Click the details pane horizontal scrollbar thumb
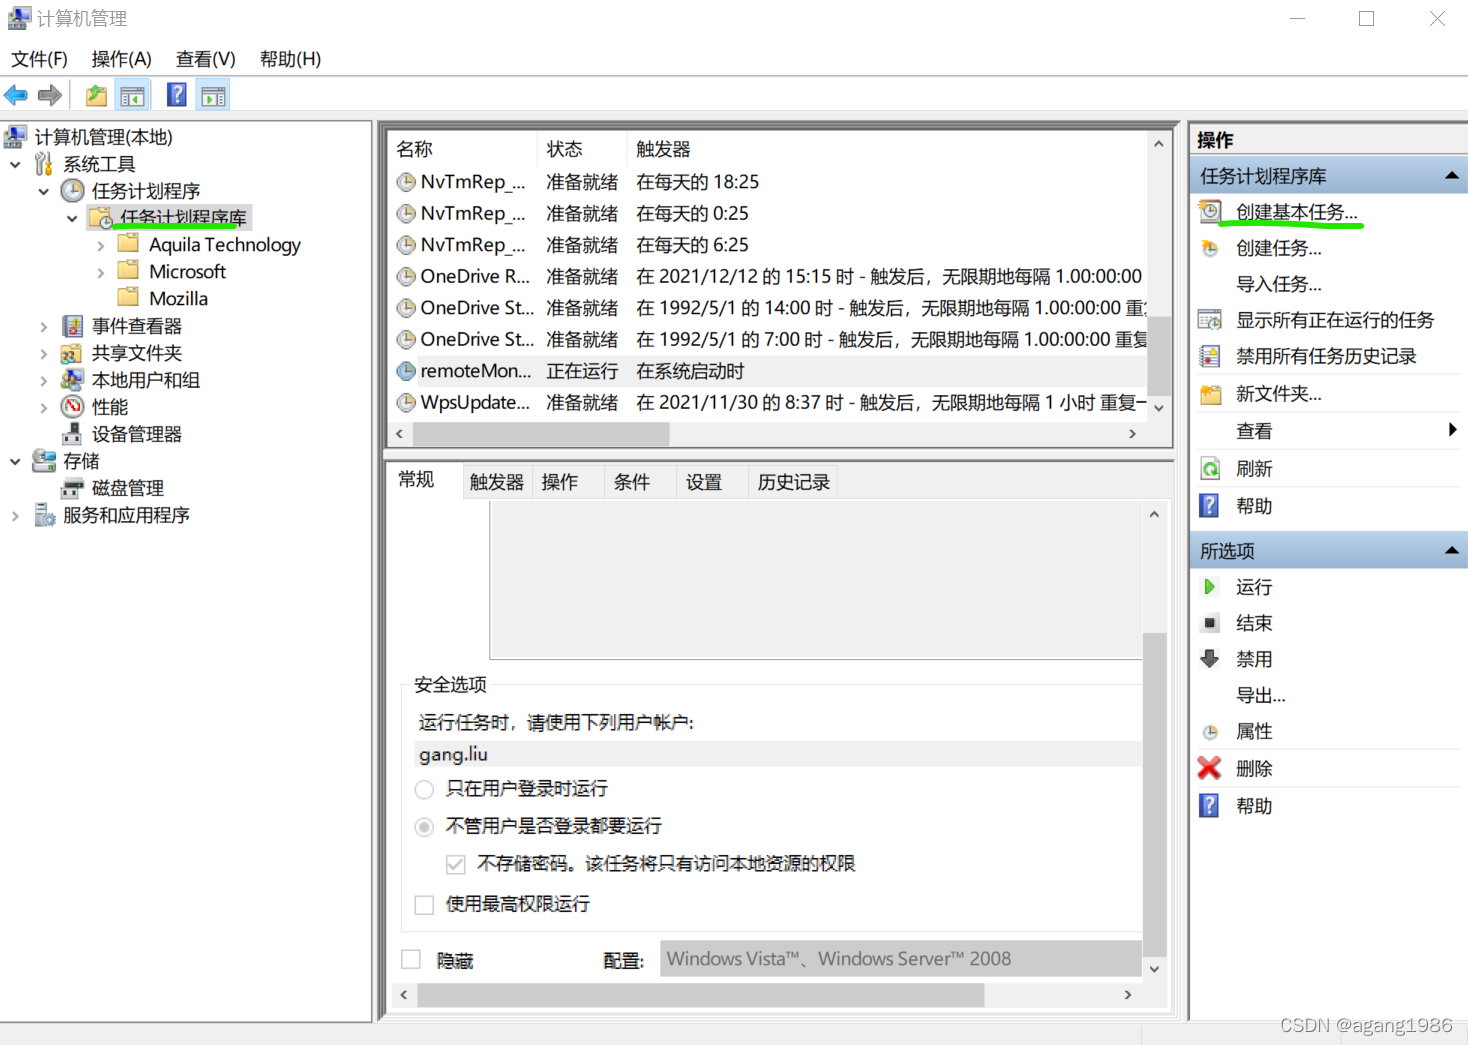 [x=700, y=995]
